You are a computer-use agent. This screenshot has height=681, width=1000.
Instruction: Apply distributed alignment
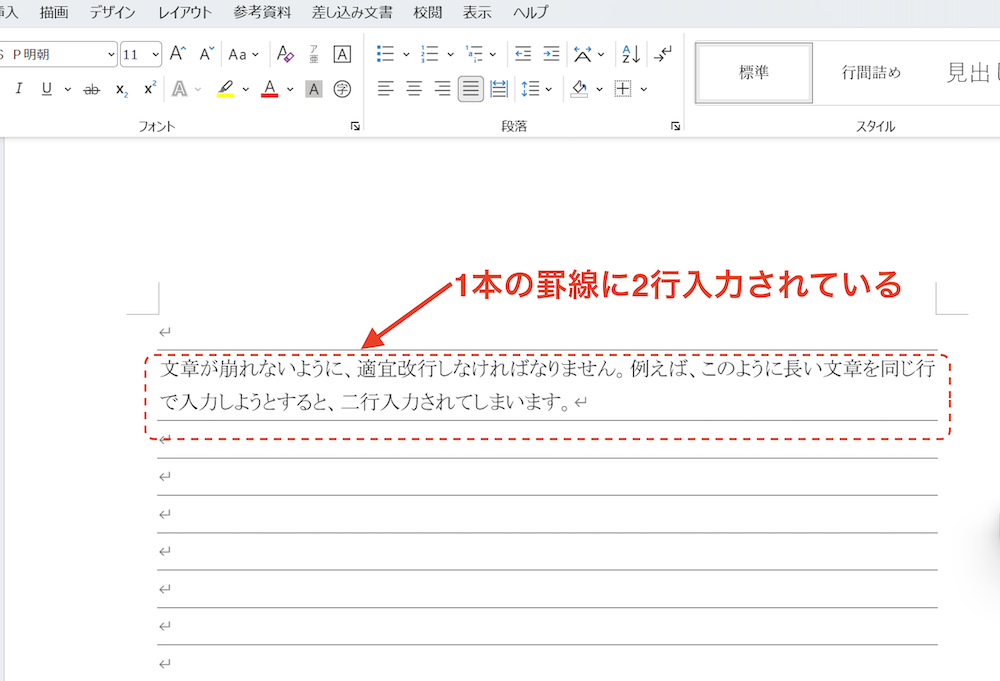499,89
